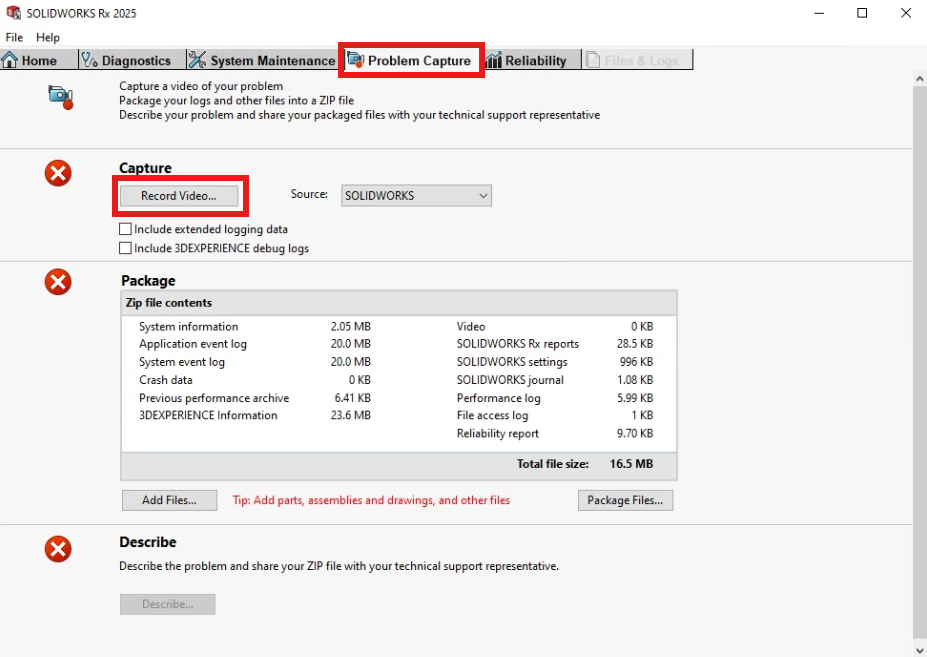
Task: Click the 3DEXPERIENCE Information entry
Action: [x=208, y=415]
